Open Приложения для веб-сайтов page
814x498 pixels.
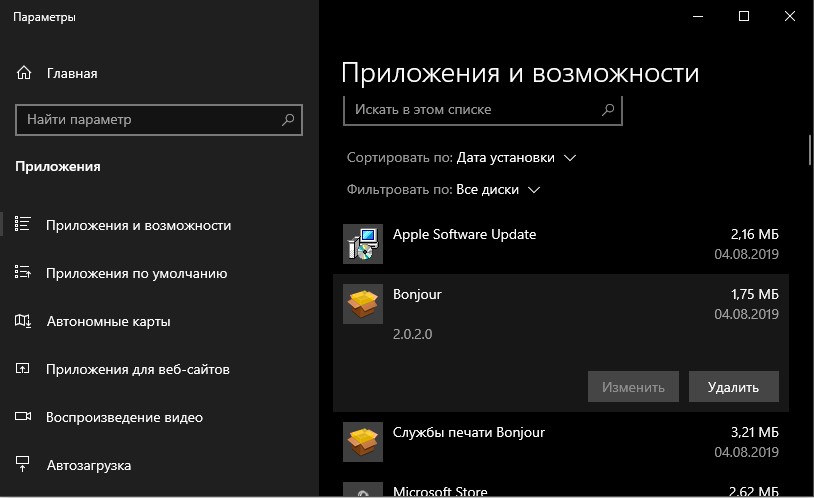(138, 369)
